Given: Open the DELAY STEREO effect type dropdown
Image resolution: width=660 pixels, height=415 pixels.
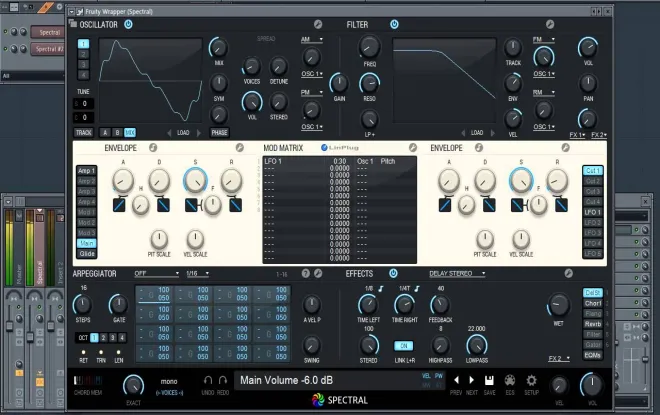Looking at the screenshot, I should (457, 274).
